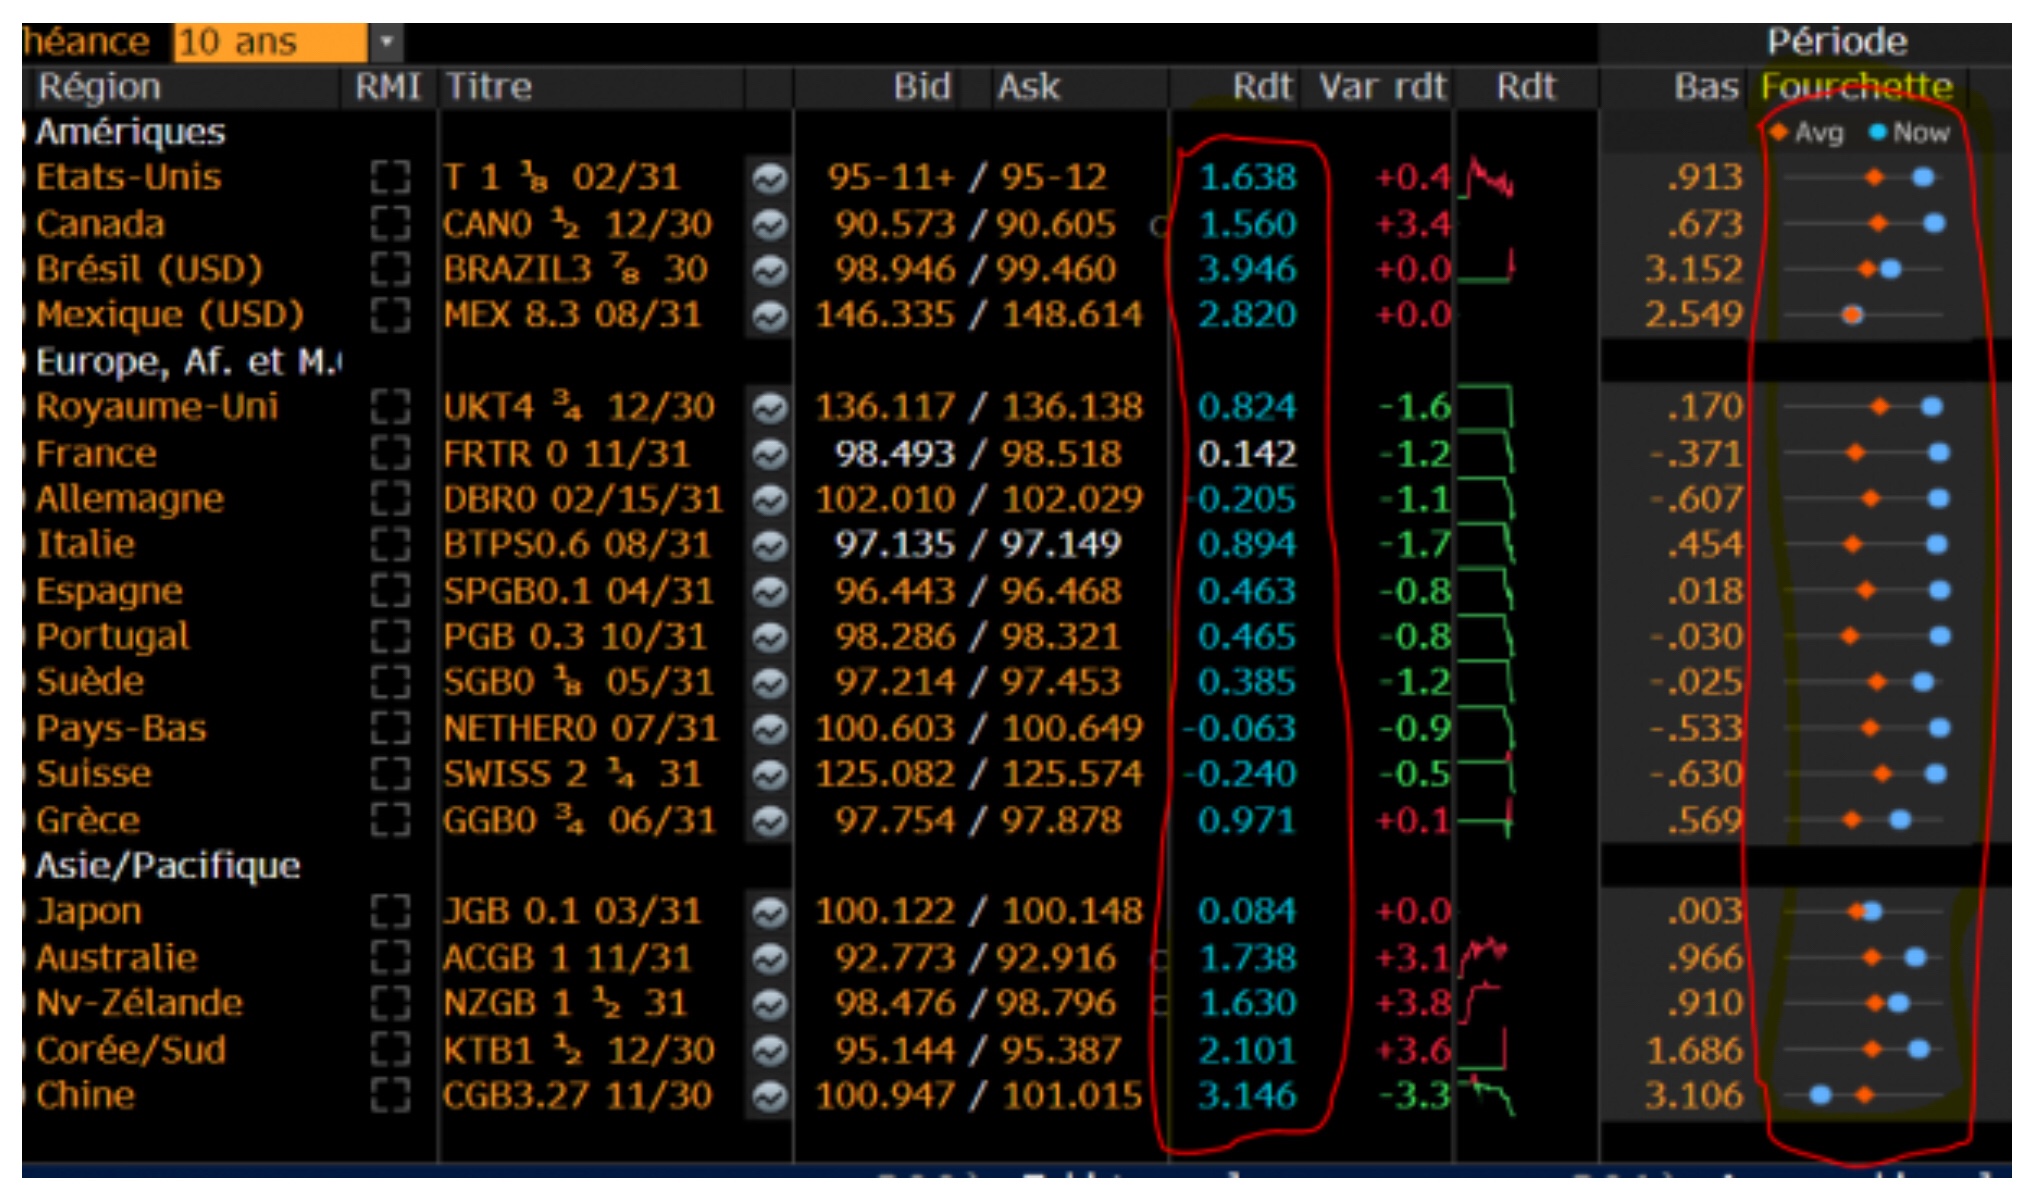Click chart icon next to SWISS 2 31
This screenshot has width=2036, height=1202.
pos(769,775)
